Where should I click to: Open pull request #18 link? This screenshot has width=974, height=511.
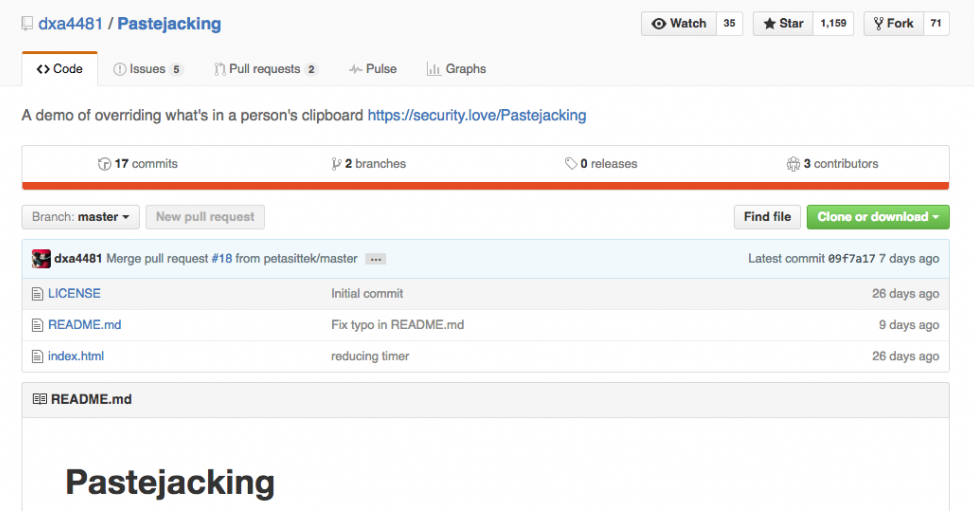(x=222, y=259)
